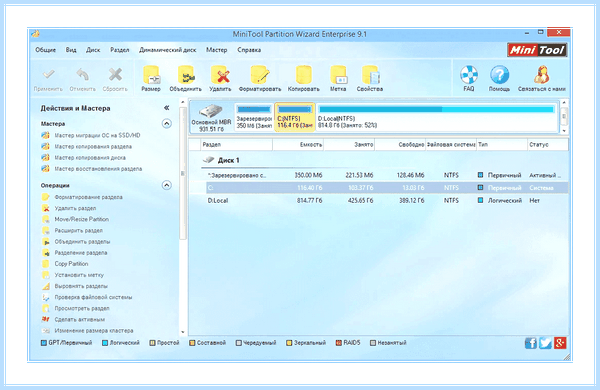Click Copy Partition operation
This screenshot has height=390, width=600.
(71, 264)
